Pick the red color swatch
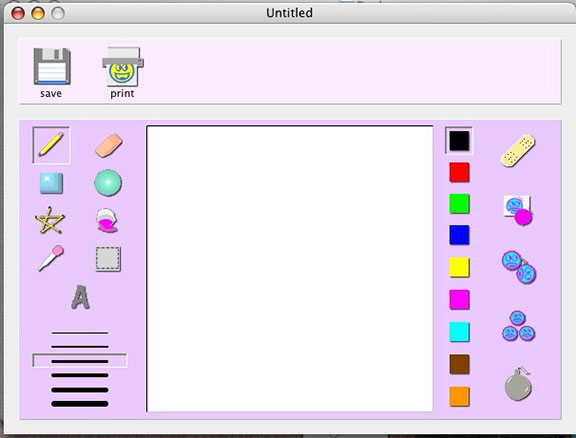Screen dimensions: 576x438 coord(459,172)
